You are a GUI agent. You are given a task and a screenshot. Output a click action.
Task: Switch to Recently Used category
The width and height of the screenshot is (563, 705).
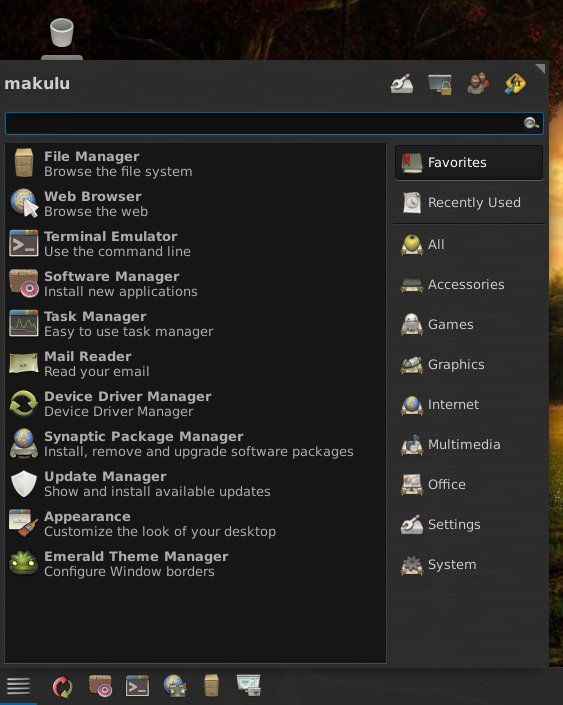[469, 202]
